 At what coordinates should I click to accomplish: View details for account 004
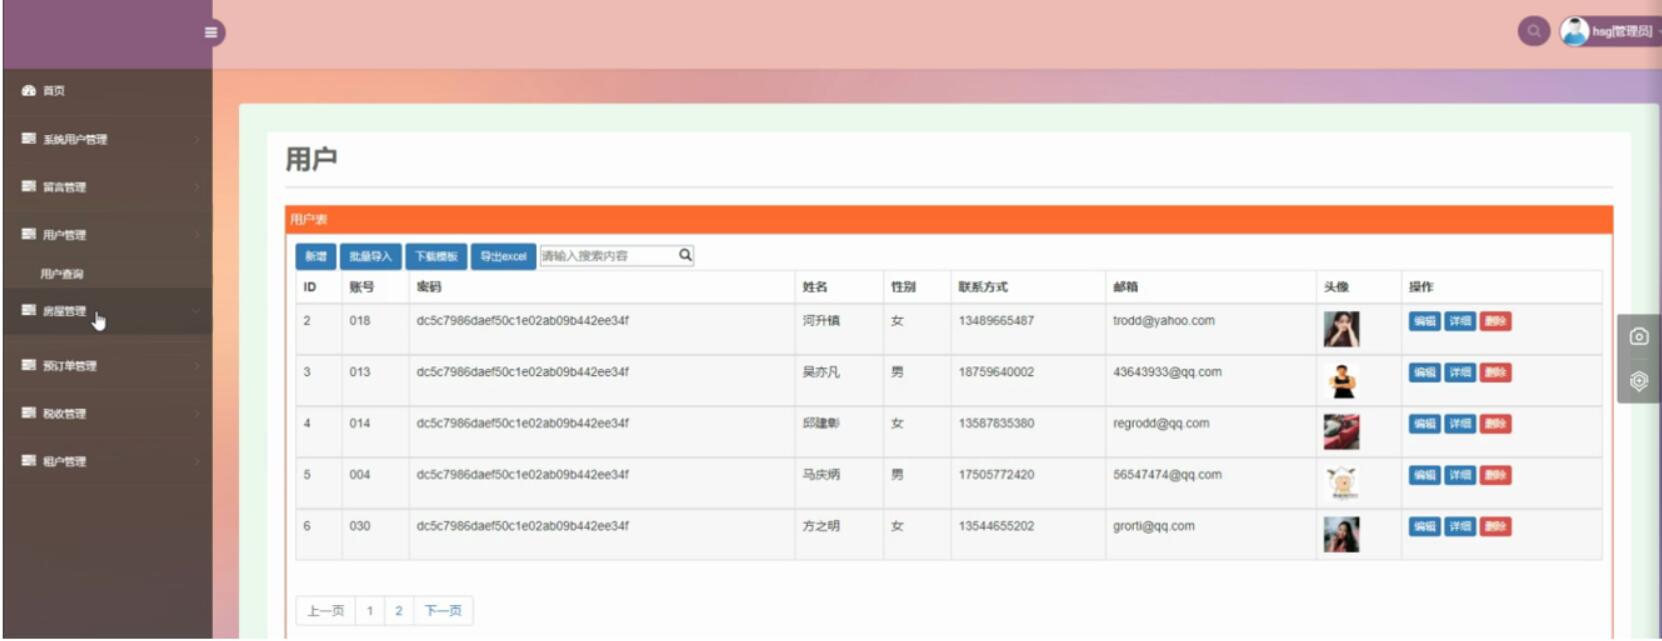(x=1460, y=475)
